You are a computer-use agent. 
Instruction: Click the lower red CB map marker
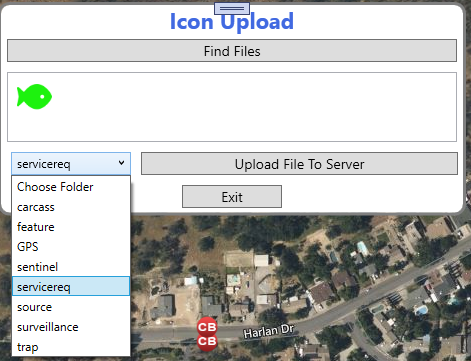tap(207, 341)
